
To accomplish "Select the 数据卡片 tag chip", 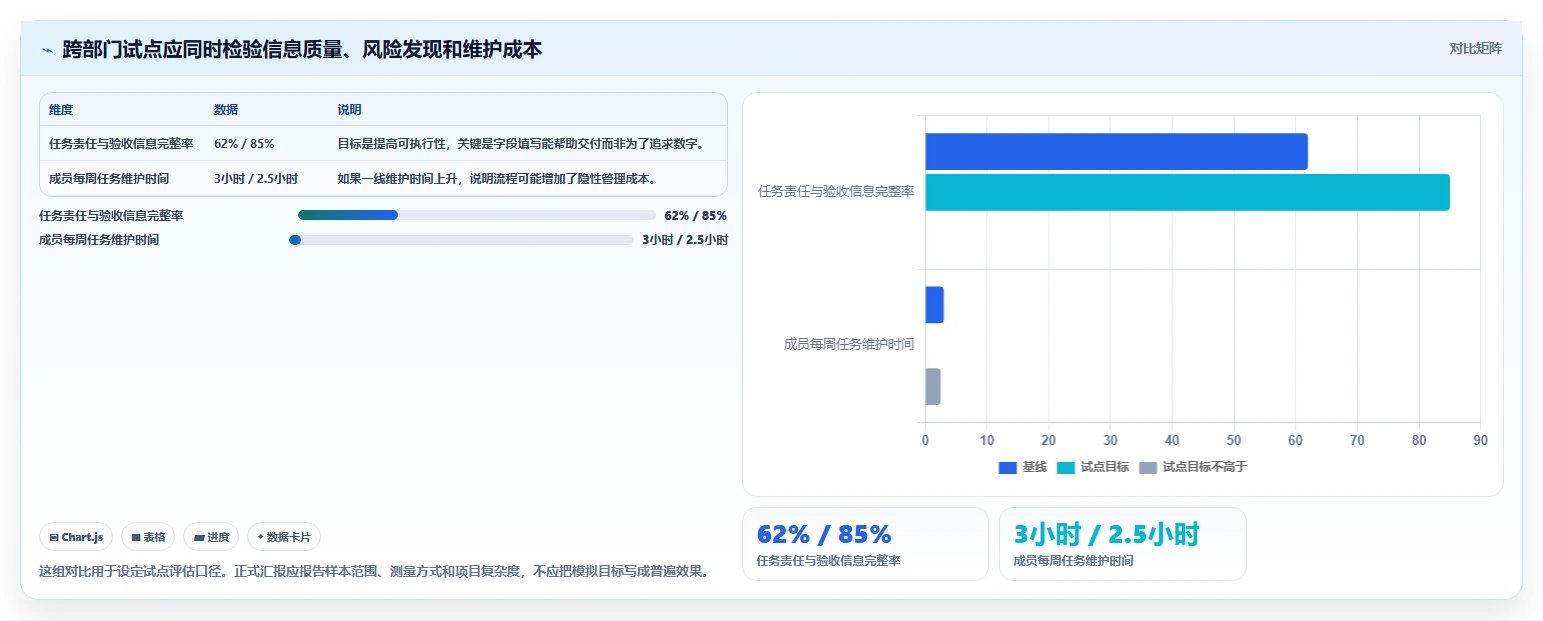I will (x=284, y=537).
